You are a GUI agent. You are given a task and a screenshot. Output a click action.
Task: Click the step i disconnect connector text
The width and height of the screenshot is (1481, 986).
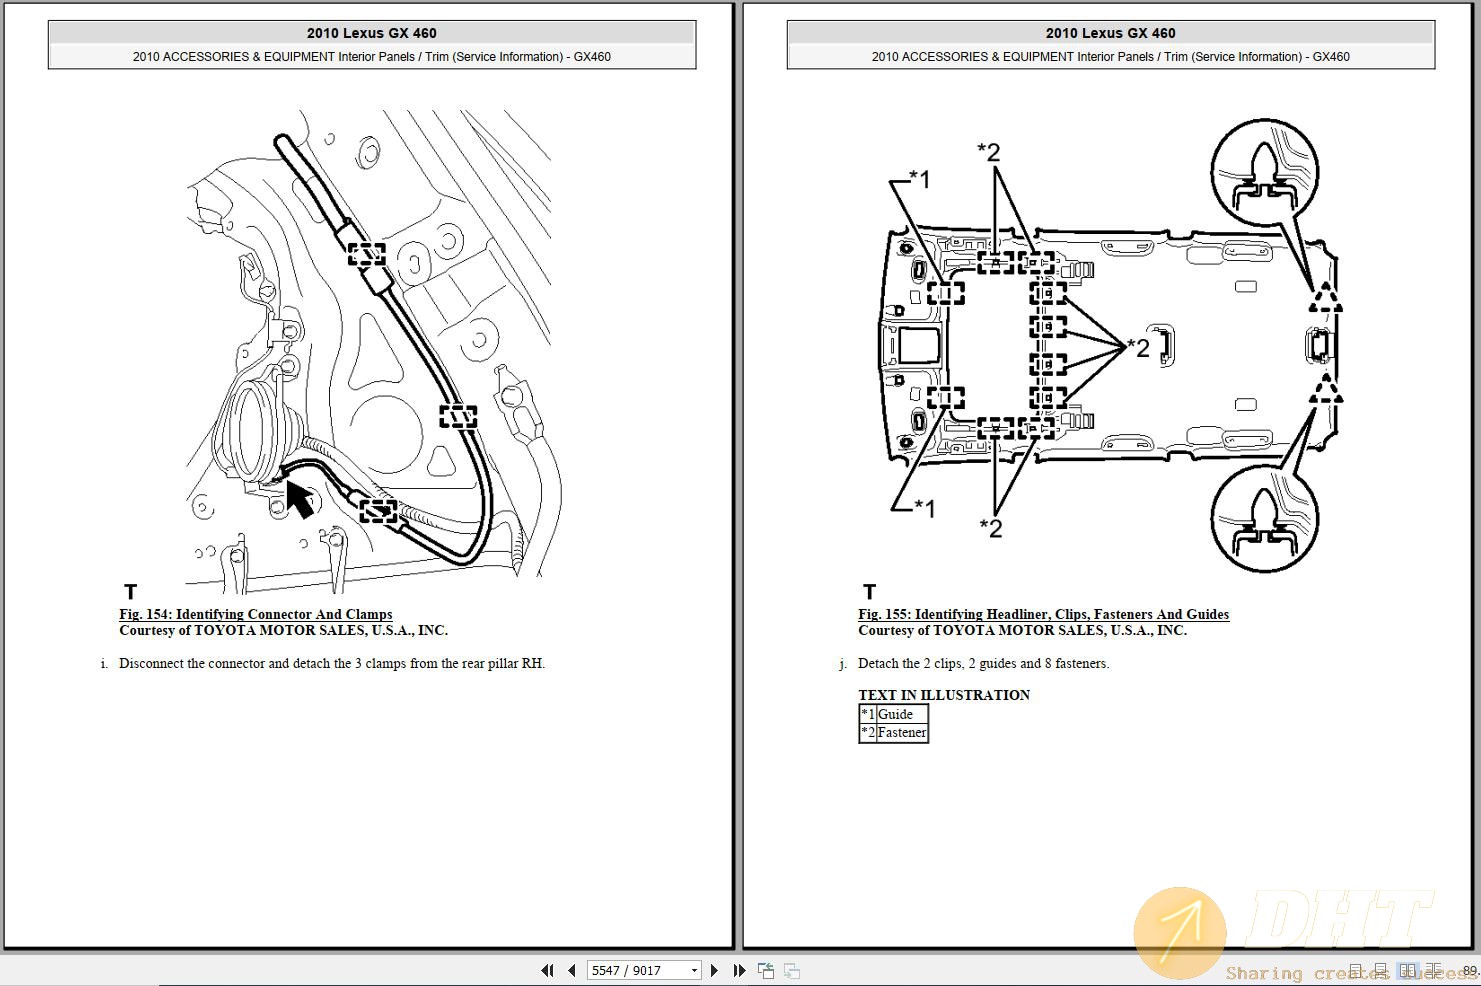click(x=332, y=663)
